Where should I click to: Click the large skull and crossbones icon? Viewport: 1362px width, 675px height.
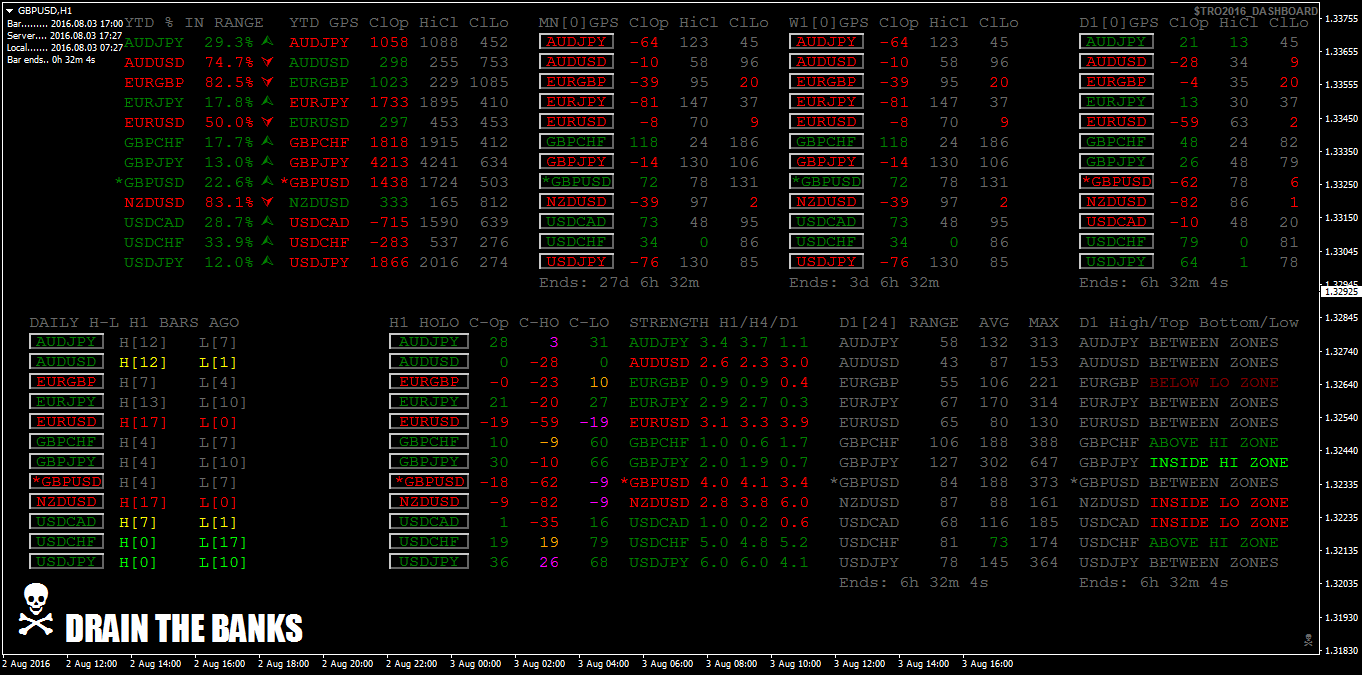(36, 608)
